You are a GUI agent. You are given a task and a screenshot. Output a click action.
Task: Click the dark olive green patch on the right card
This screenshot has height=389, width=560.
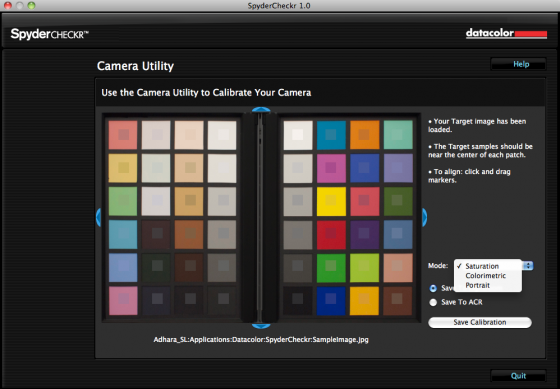click(x=398, y=201)
